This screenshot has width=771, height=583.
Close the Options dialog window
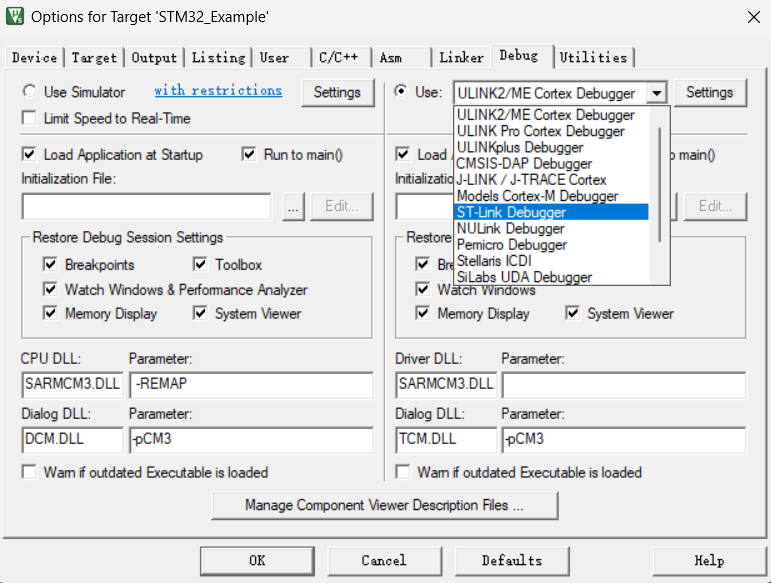pyautogui.click(x=753, y=17)
